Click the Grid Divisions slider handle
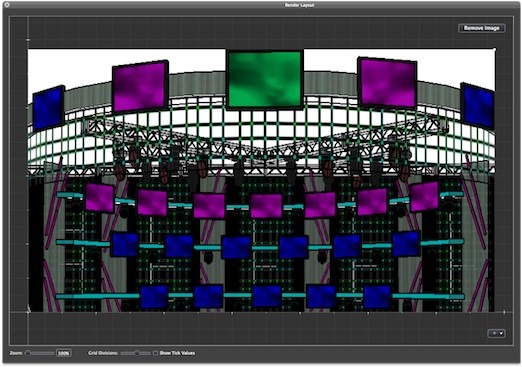 pos(137,353)
